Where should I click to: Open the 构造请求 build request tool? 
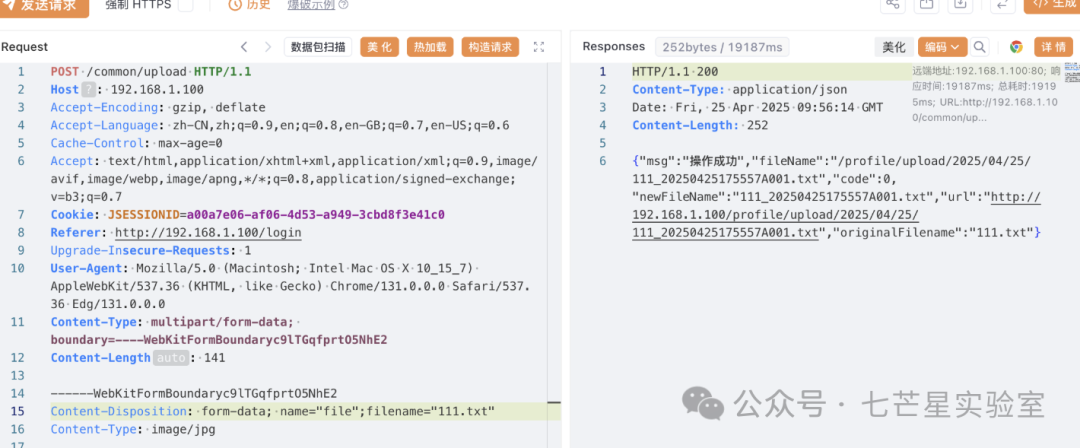490,47
